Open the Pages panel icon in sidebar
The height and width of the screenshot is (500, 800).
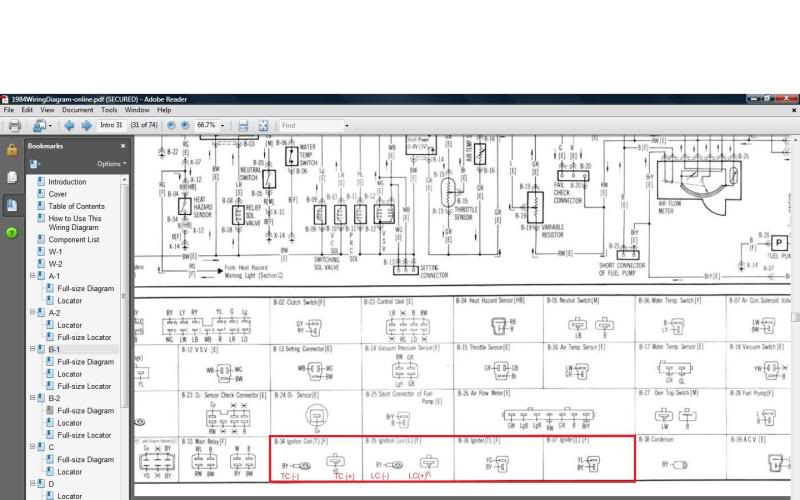[x=11, y=177]
